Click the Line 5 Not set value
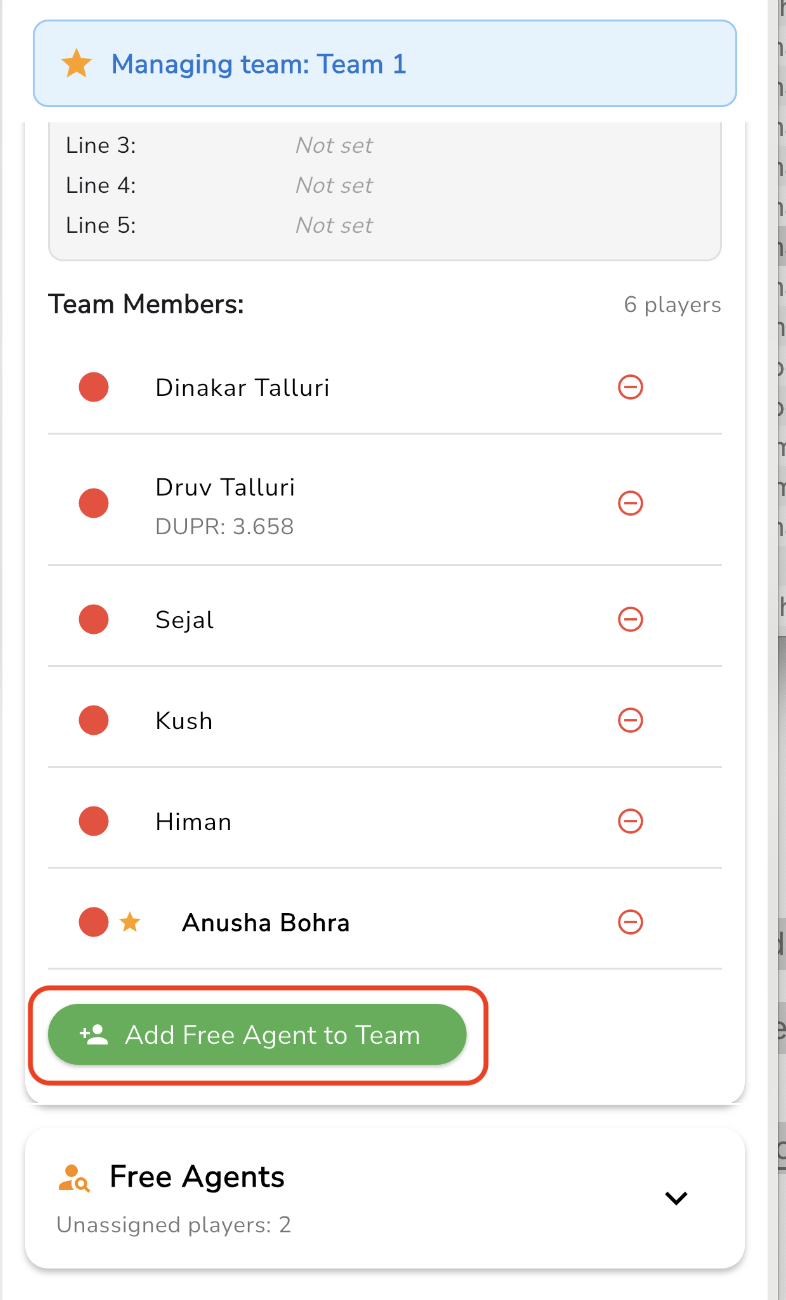786x1300 pixels. [x=334, y=226]
